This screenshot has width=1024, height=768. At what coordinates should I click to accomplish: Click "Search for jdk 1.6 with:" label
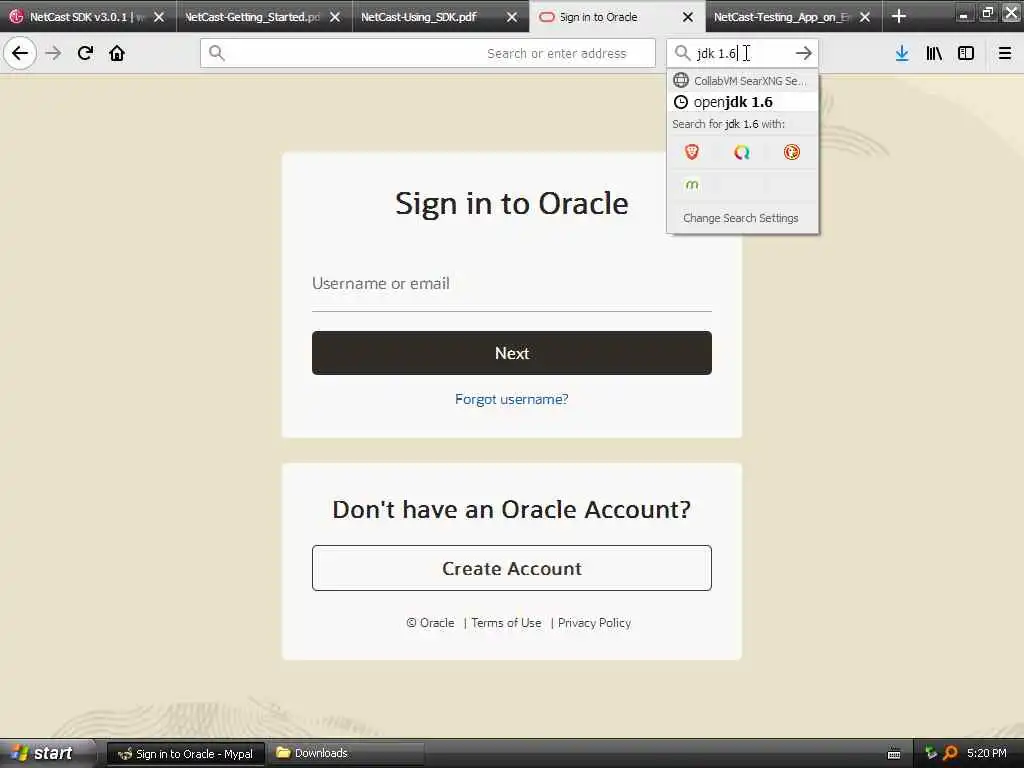pyautogui.click(x=728, y=124)
